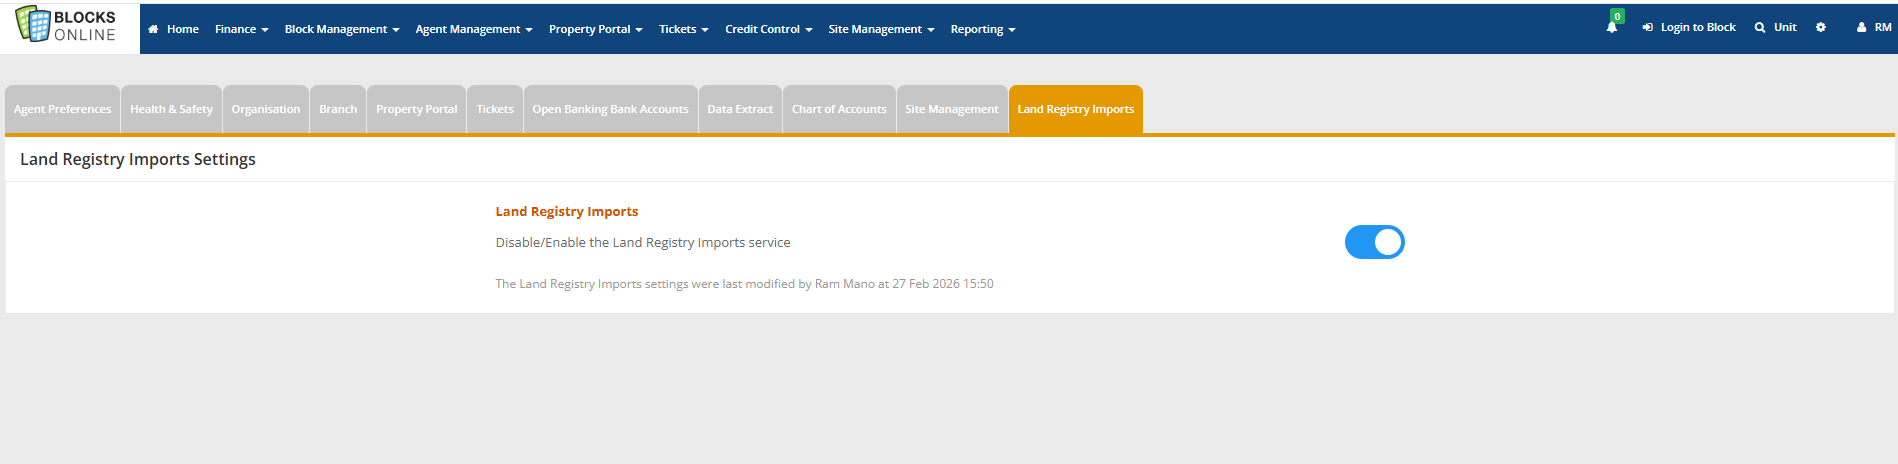Open the Data Extract tab
Image resolution: width=1898 pixels, height=464 pixels.
click(x=740, y=109)
